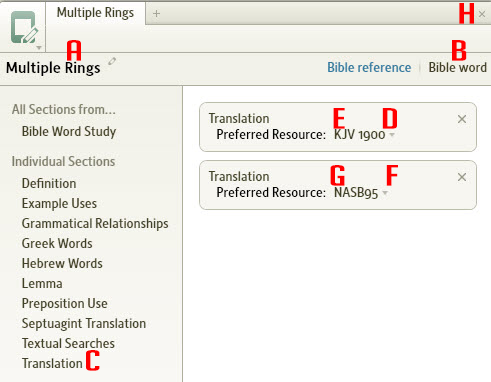
Task: Add the Lemma section
Action: coord(42,283)
